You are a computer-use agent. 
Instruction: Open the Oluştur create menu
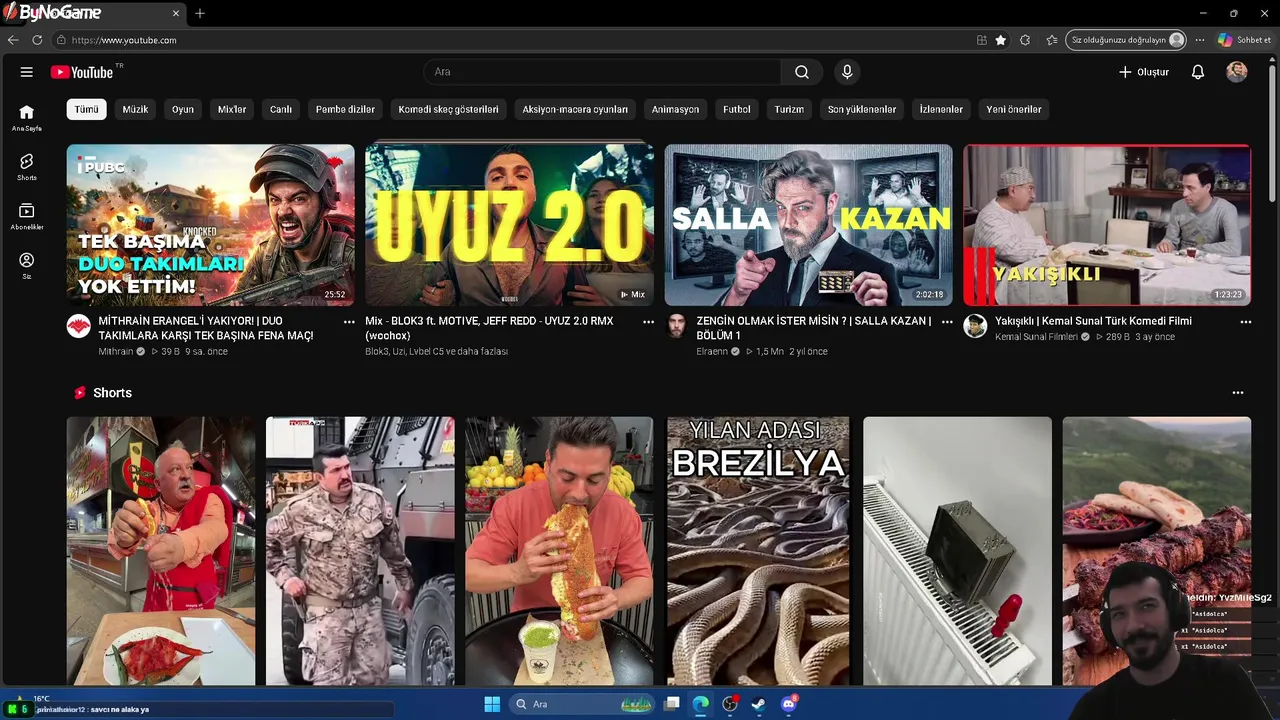[1144, 72]
